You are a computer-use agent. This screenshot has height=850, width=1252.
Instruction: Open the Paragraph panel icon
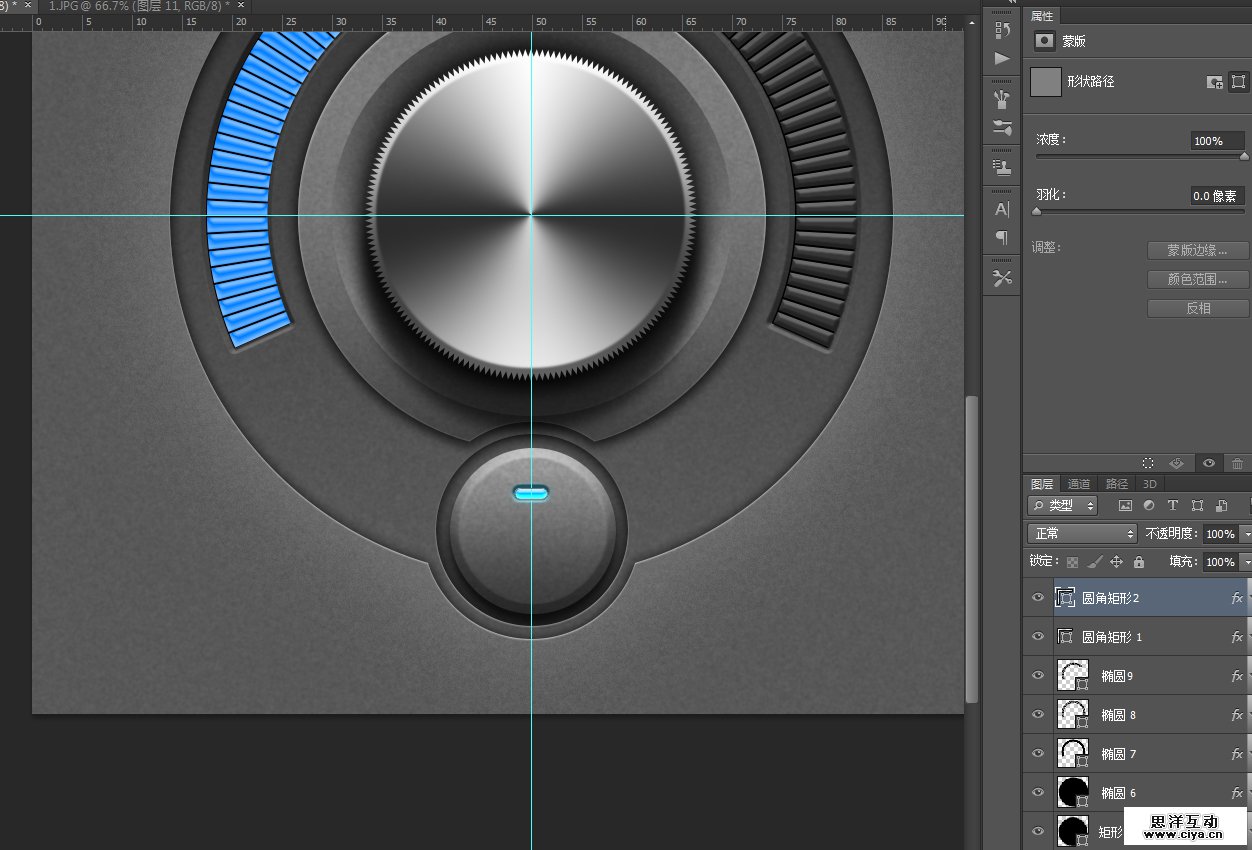pyautogui.click(x=1001, y=237)
